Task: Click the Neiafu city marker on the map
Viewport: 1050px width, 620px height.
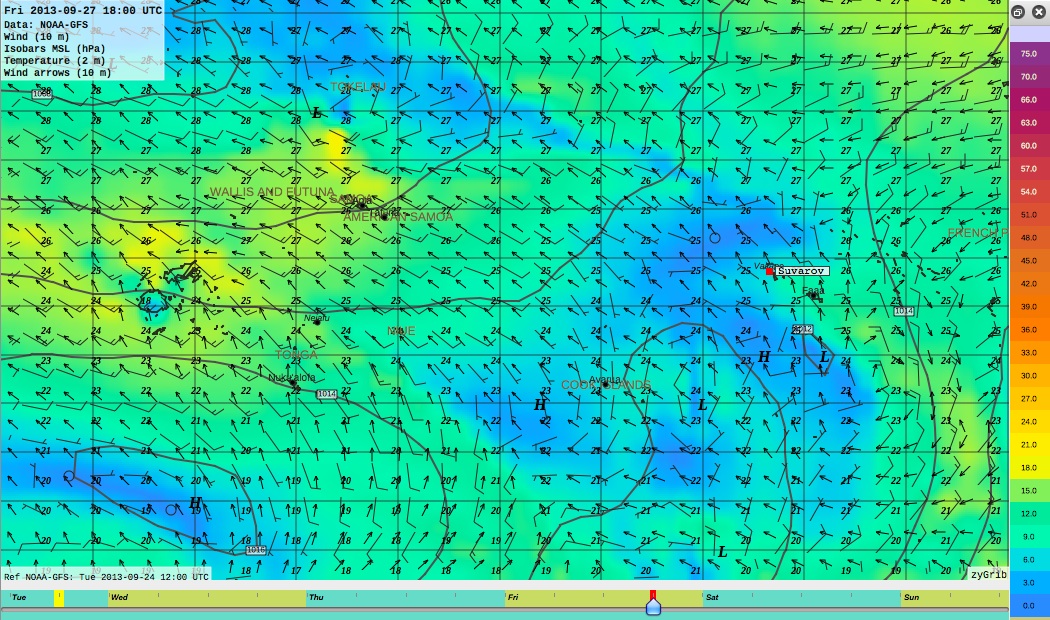Action: 318,322
